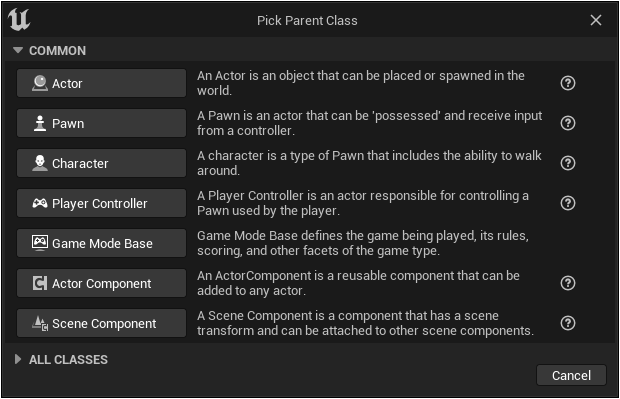Click the chess pawn icon
The height and width of the screenshot is (399, 620).
40,123
